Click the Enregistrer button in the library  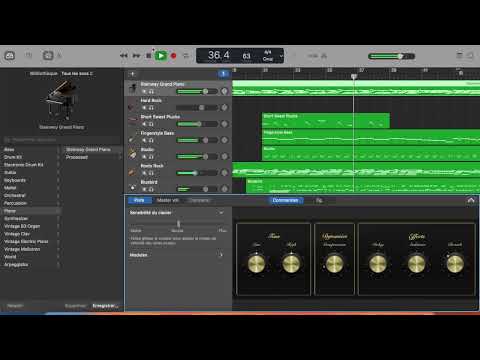click(104, 306)
